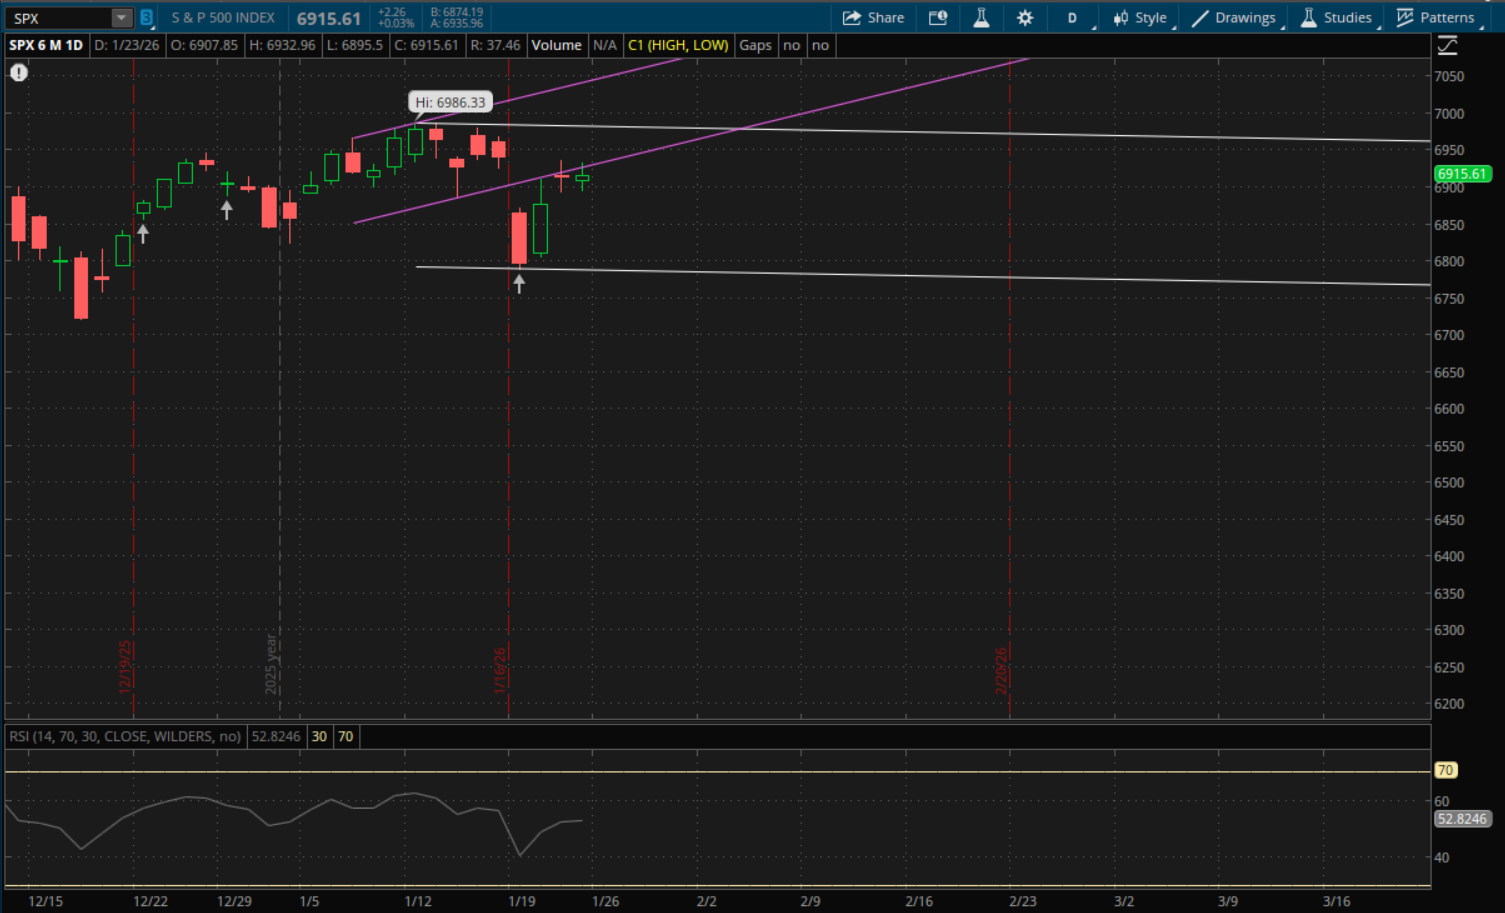Viewport: 1505px width, 913px height.
Task: Open the alert notification icon beside Share
Action: coord(938,18)
